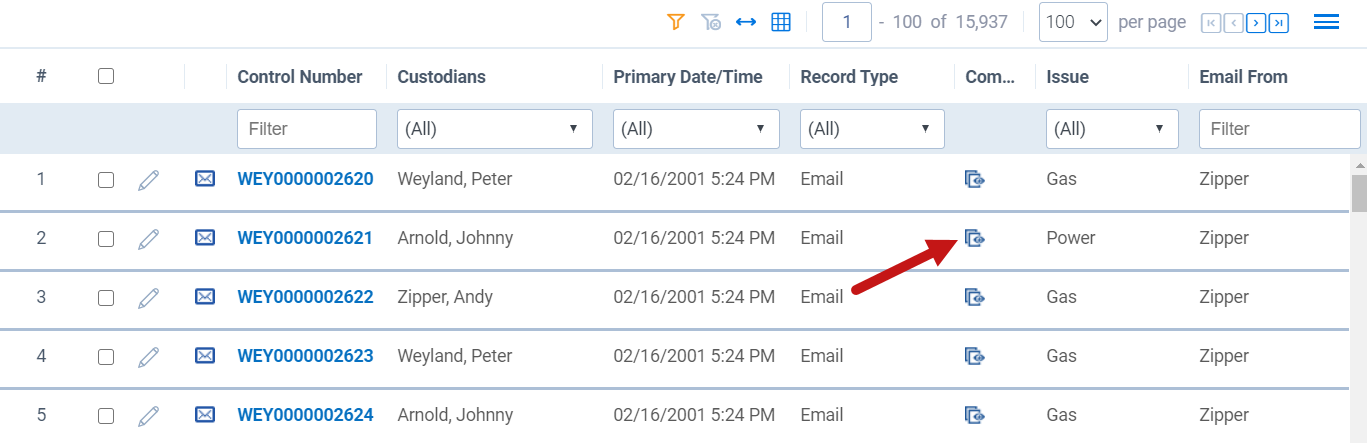
Task: Open document WEY0000002624
Action: [305, 415]
